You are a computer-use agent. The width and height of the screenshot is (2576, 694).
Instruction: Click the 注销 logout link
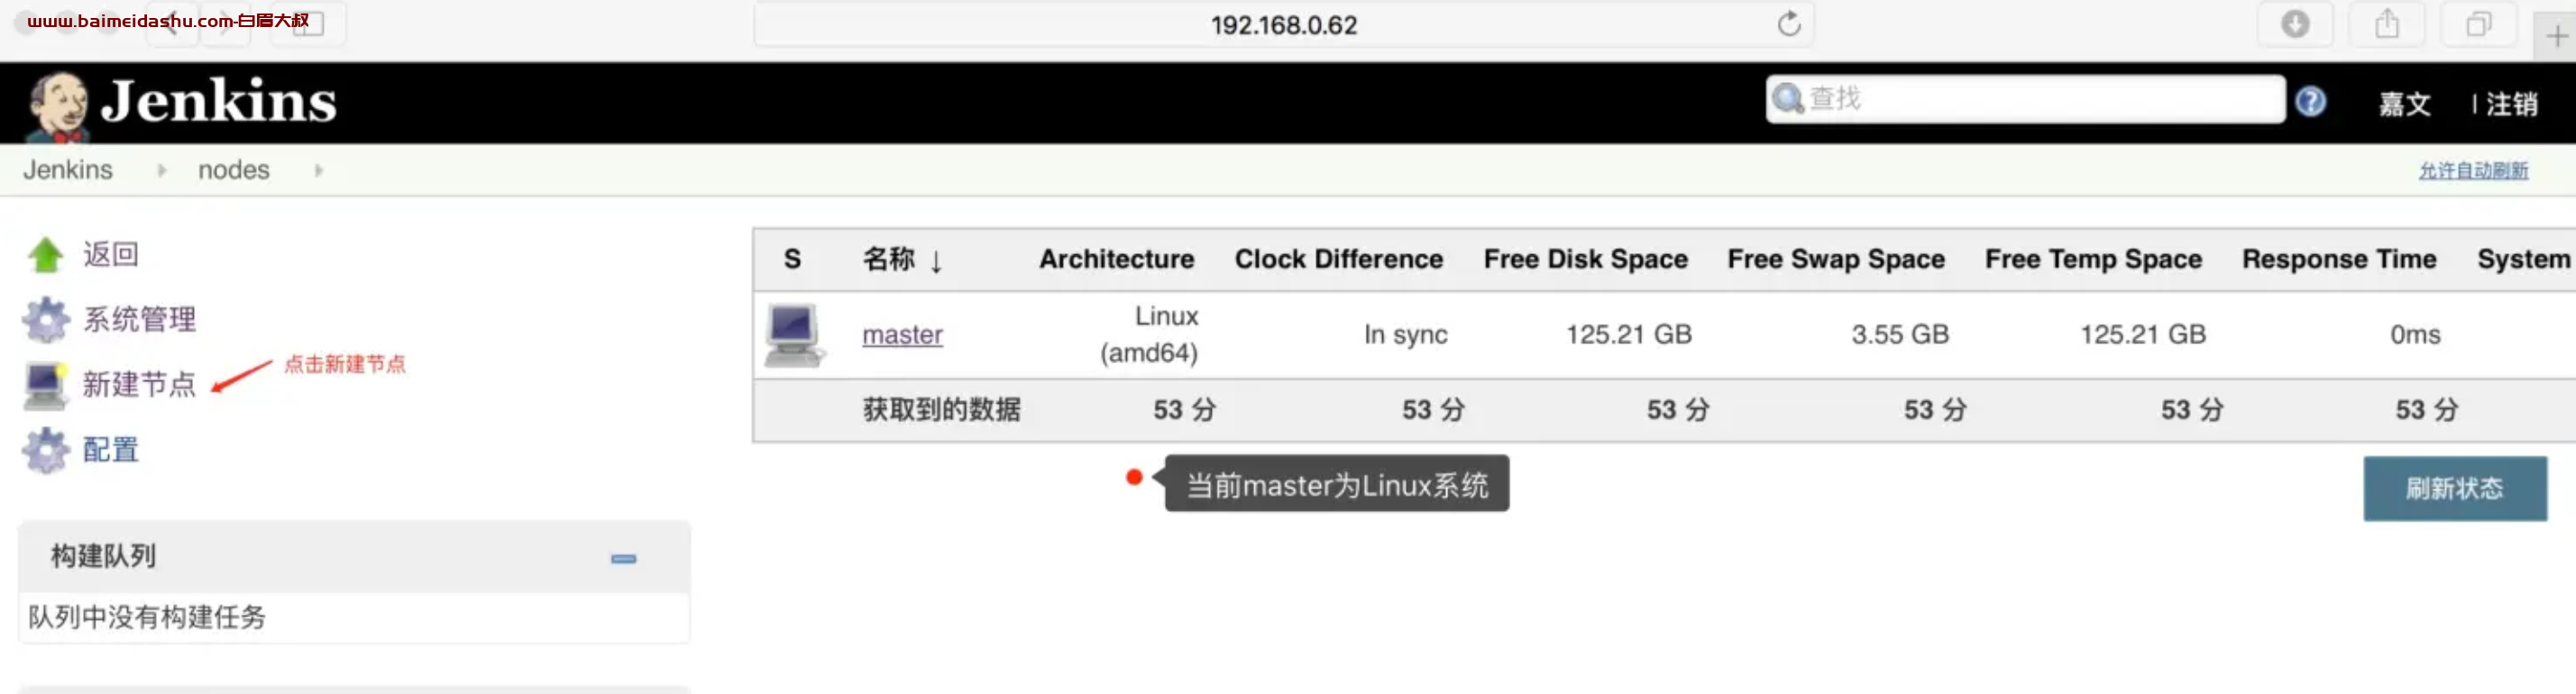[x=2512, y=104]
